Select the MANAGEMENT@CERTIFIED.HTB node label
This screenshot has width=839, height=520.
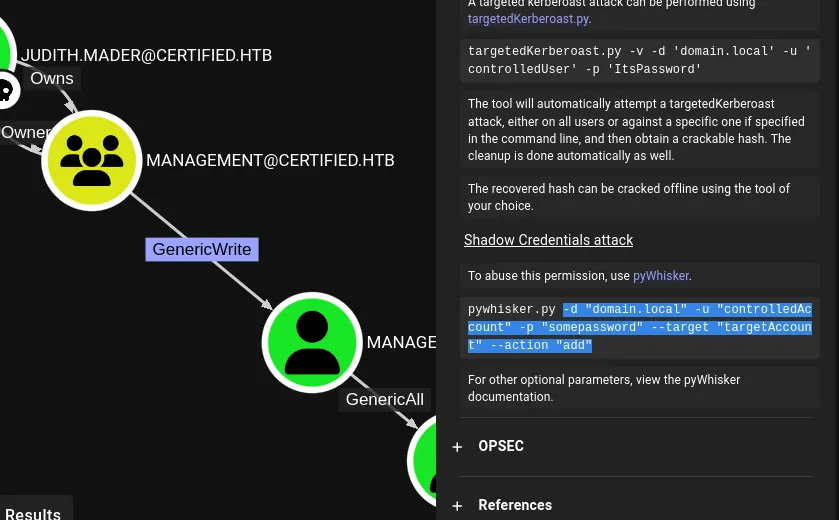pos(270,160)
